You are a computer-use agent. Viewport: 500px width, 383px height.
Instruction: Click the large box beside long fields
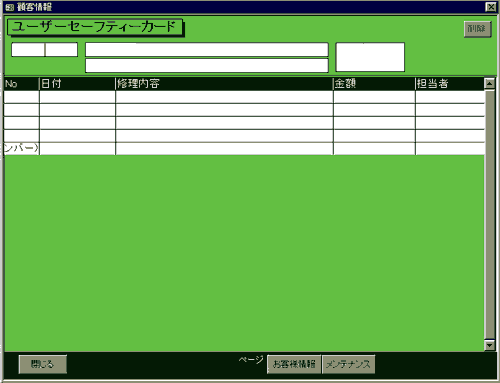[370, 57]
